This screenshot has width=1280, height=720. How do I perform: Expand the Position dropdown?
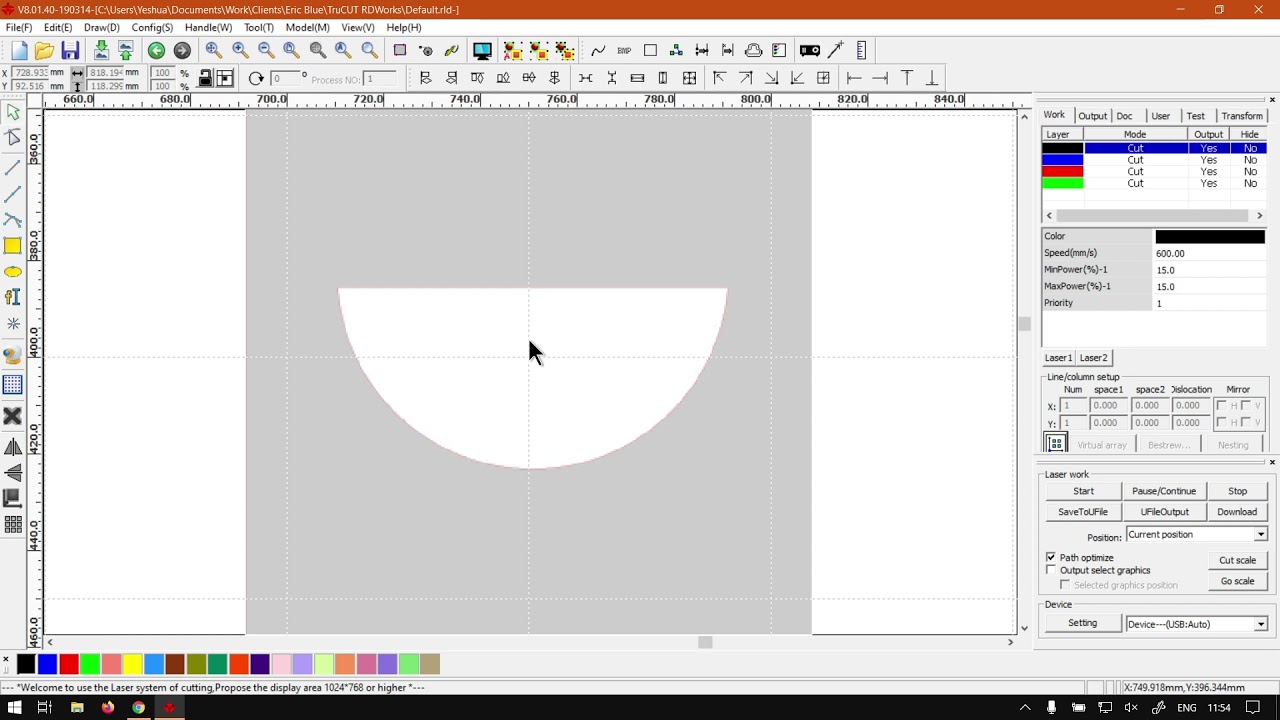pos(1260,535)
